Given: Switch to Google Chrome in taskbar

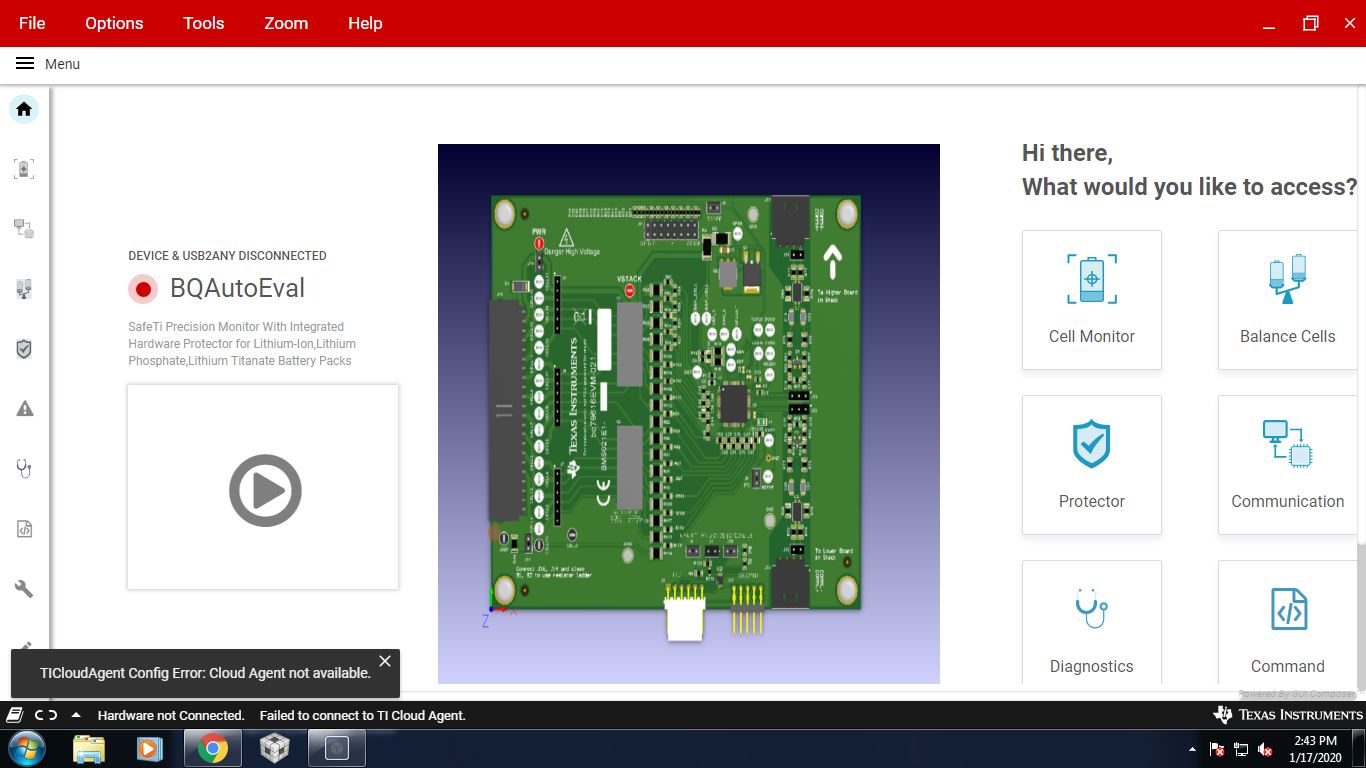Looking at the screenshot, I should click(x=212, y=748).
